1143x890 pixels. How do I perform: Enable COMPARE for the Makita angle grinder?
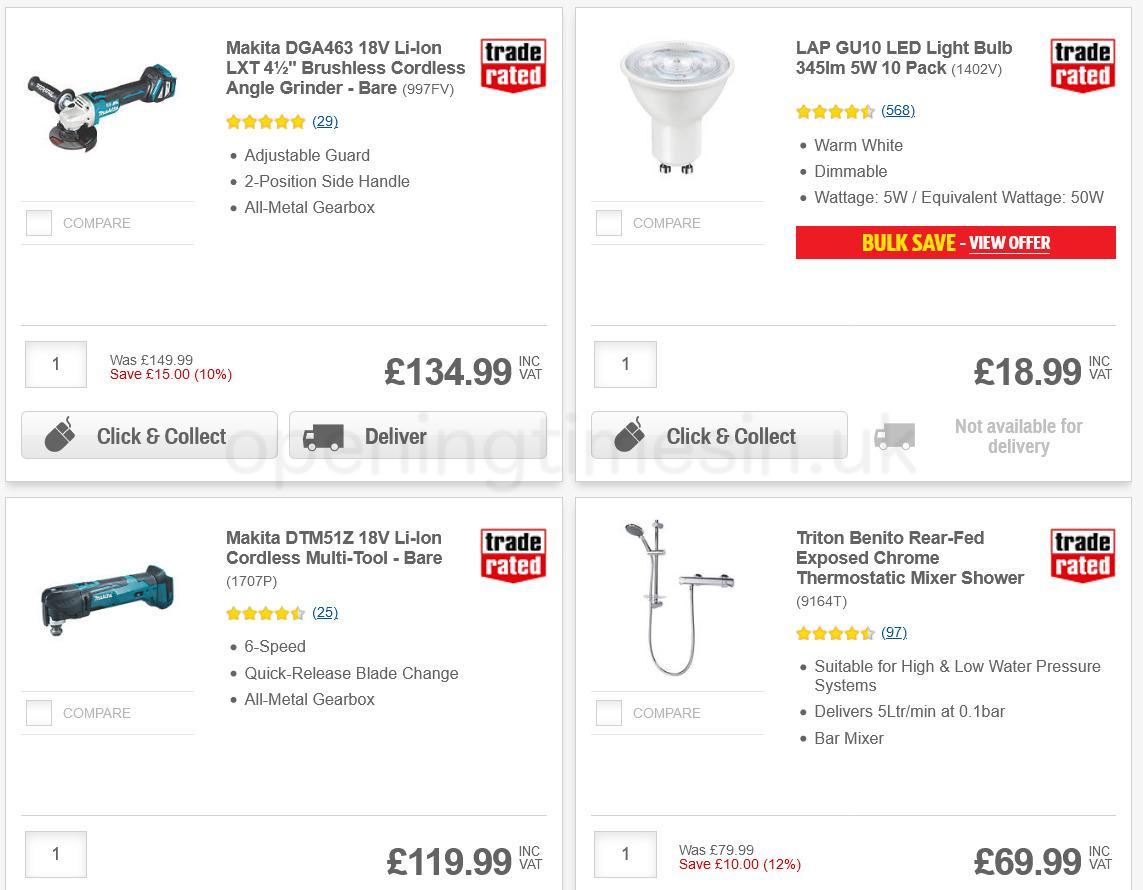tap(38, 223)
